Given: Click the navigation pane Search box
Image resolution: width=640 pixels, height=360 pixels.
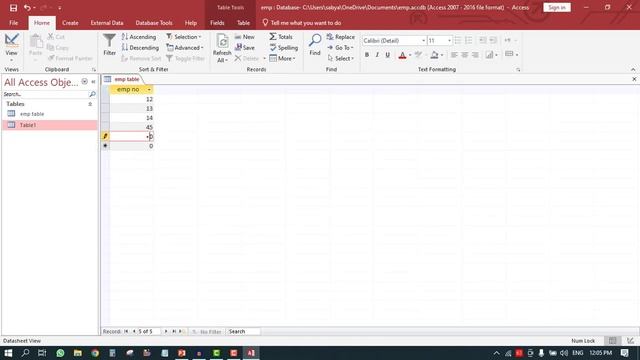Looking at the screenshot, I should [45, 94].
